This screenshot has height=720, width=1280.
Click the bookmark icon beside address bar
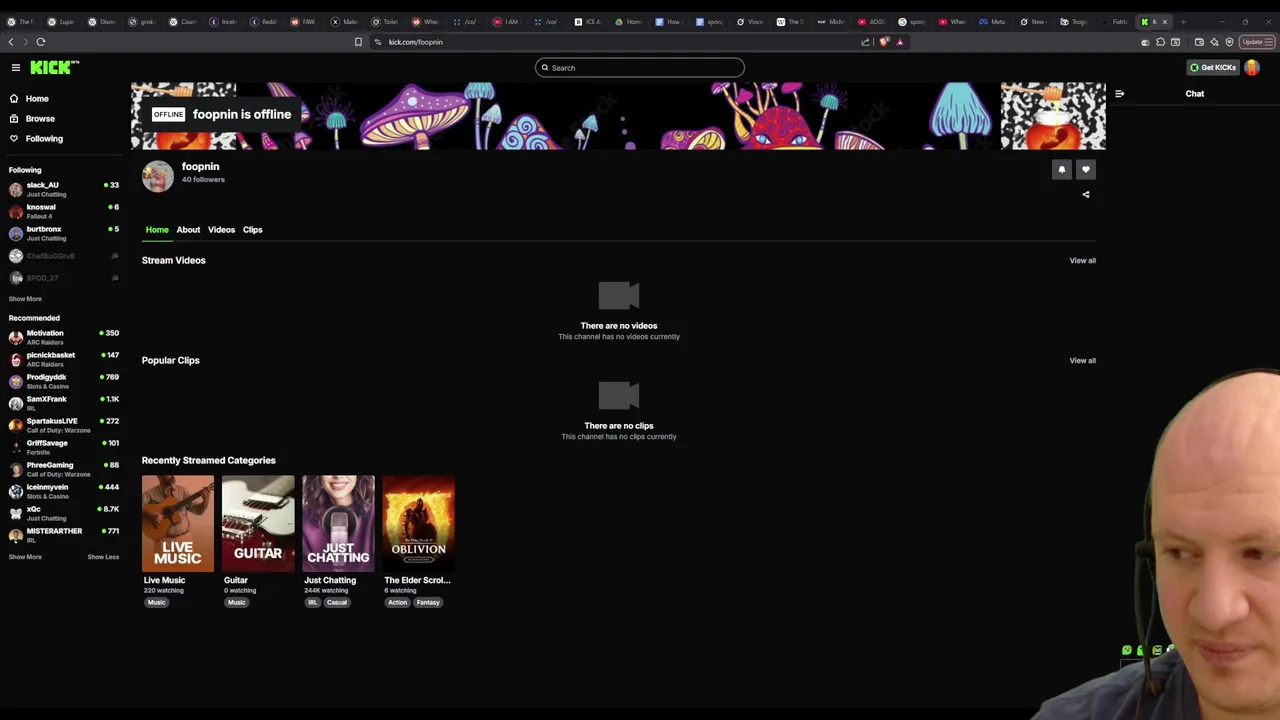tap(358, 42)
